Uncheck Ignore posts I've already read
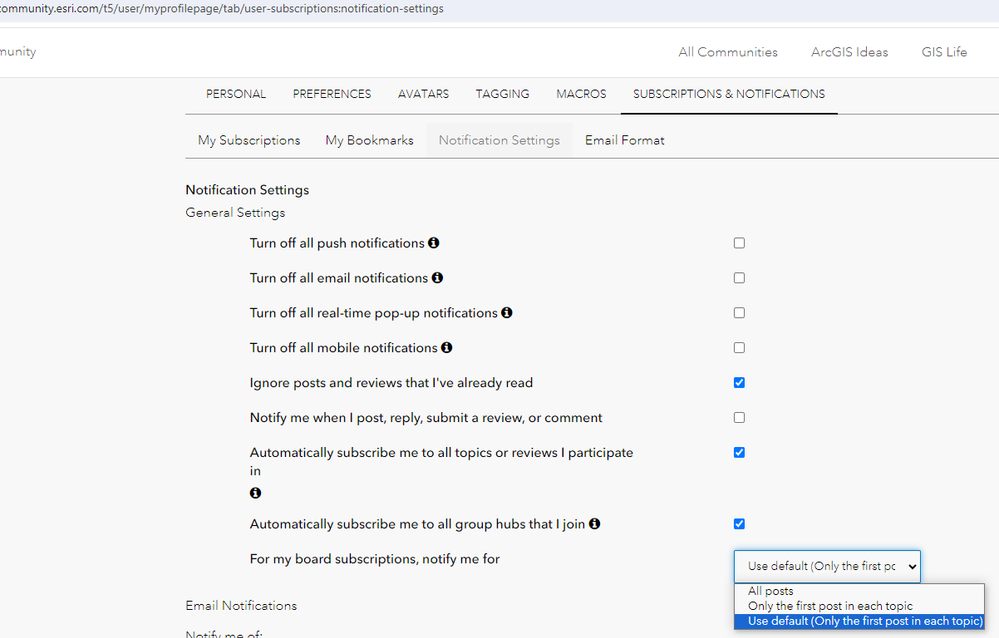The height and width of the screenshot is (638, 999). 739,382
